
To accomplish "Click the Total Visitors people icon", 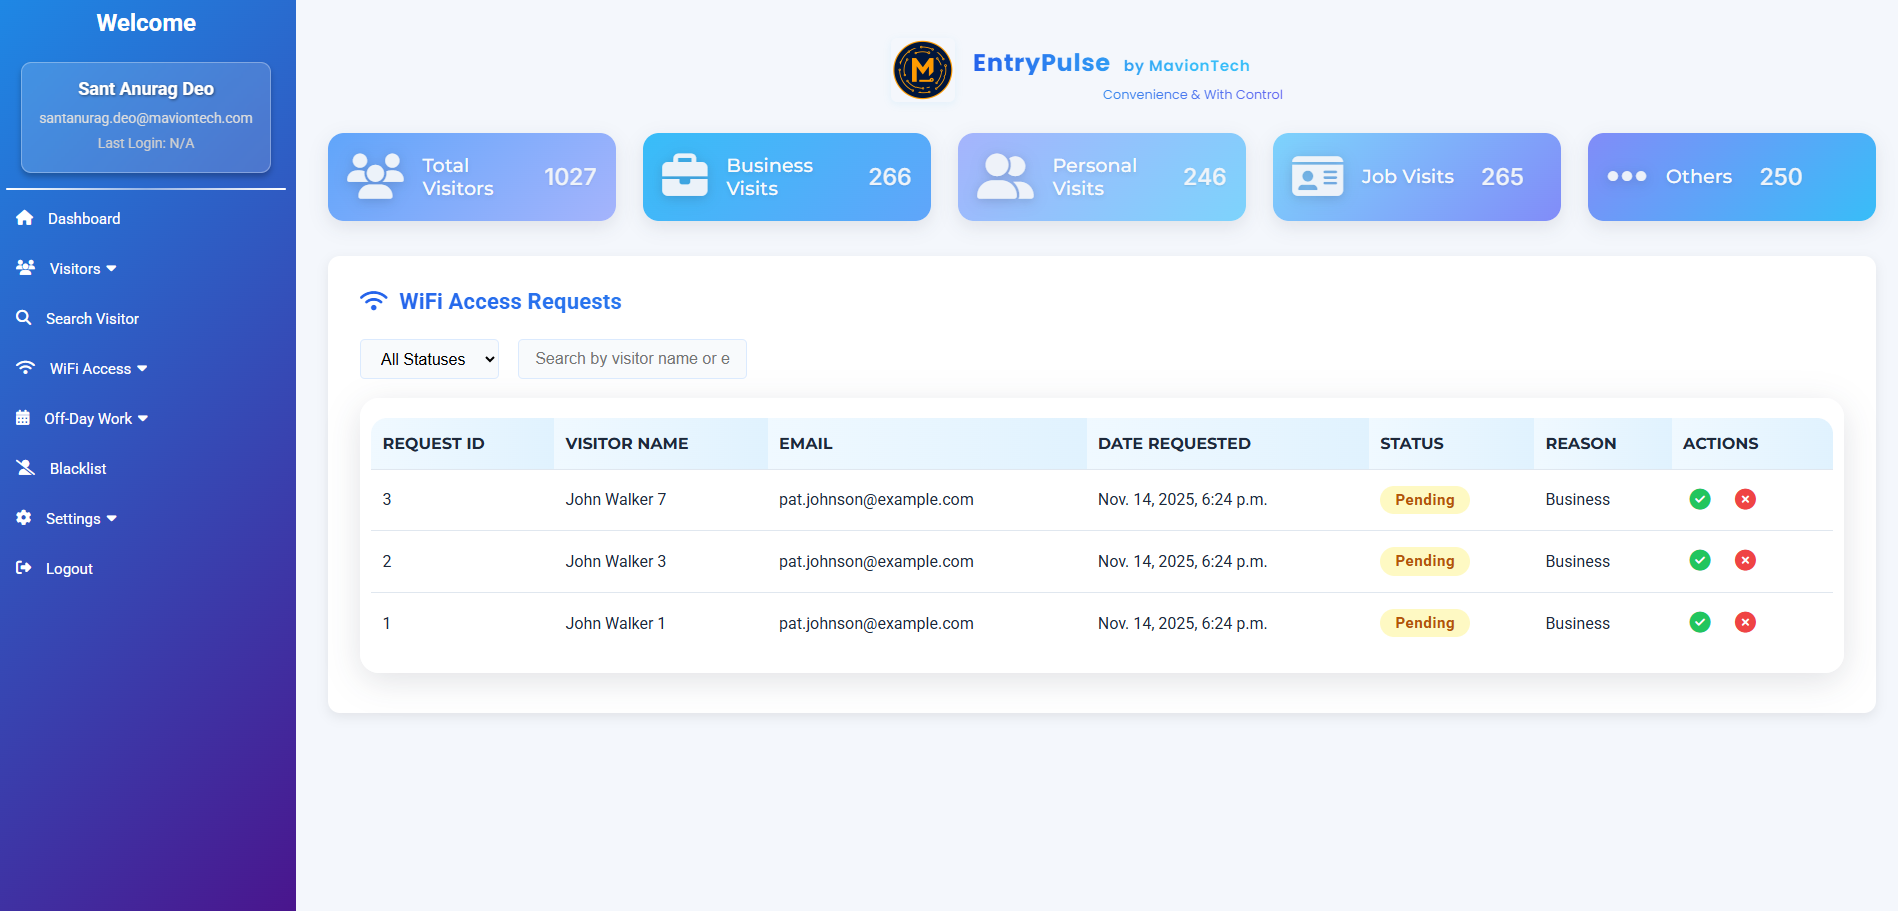I will point(375,177).
